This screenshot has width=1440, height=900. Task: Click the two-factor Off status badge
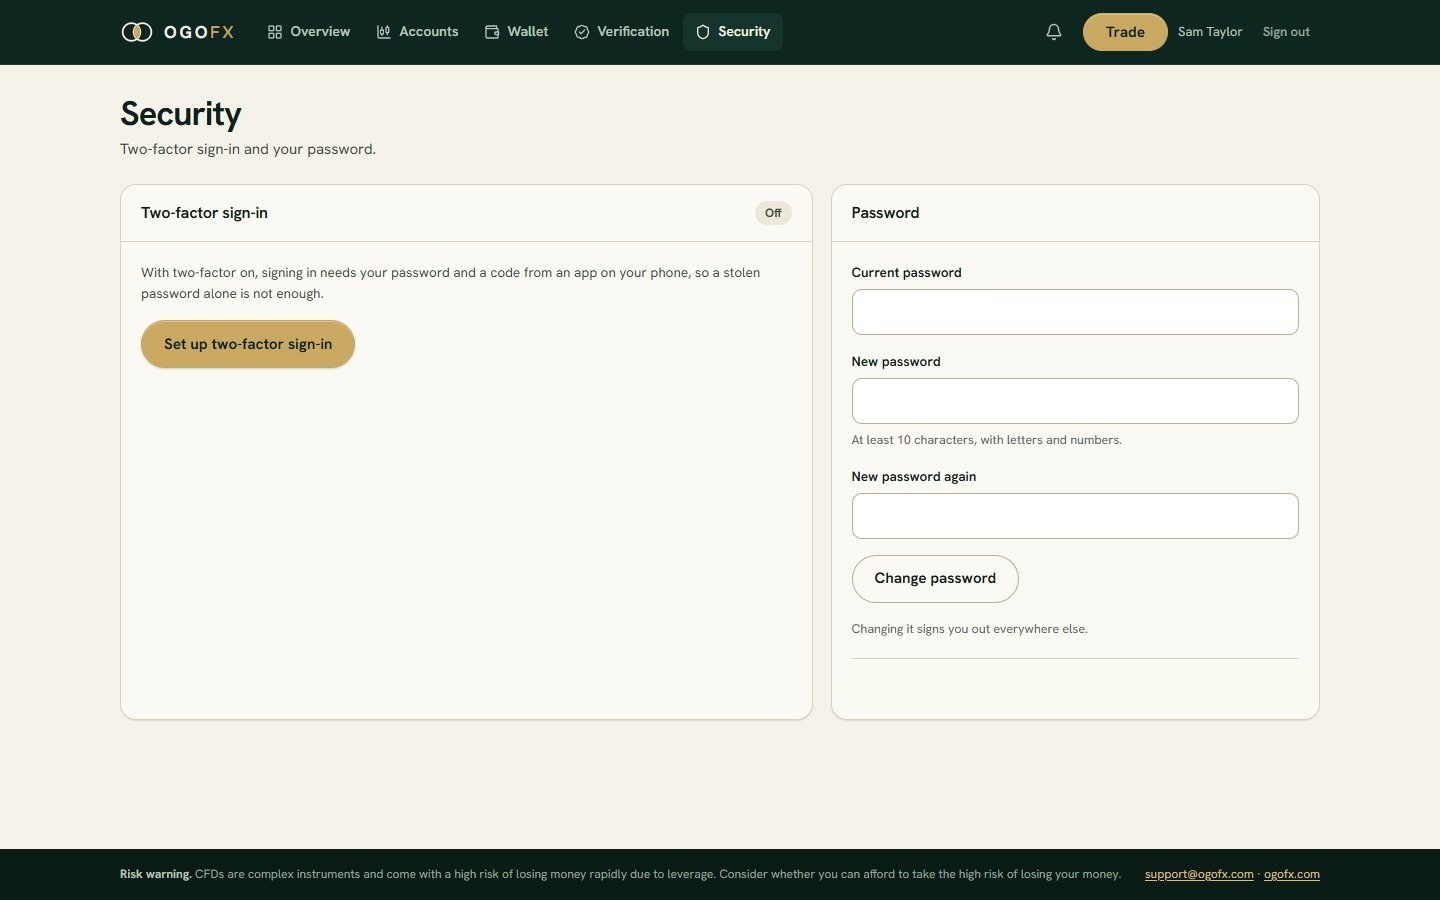coord(773,213)
